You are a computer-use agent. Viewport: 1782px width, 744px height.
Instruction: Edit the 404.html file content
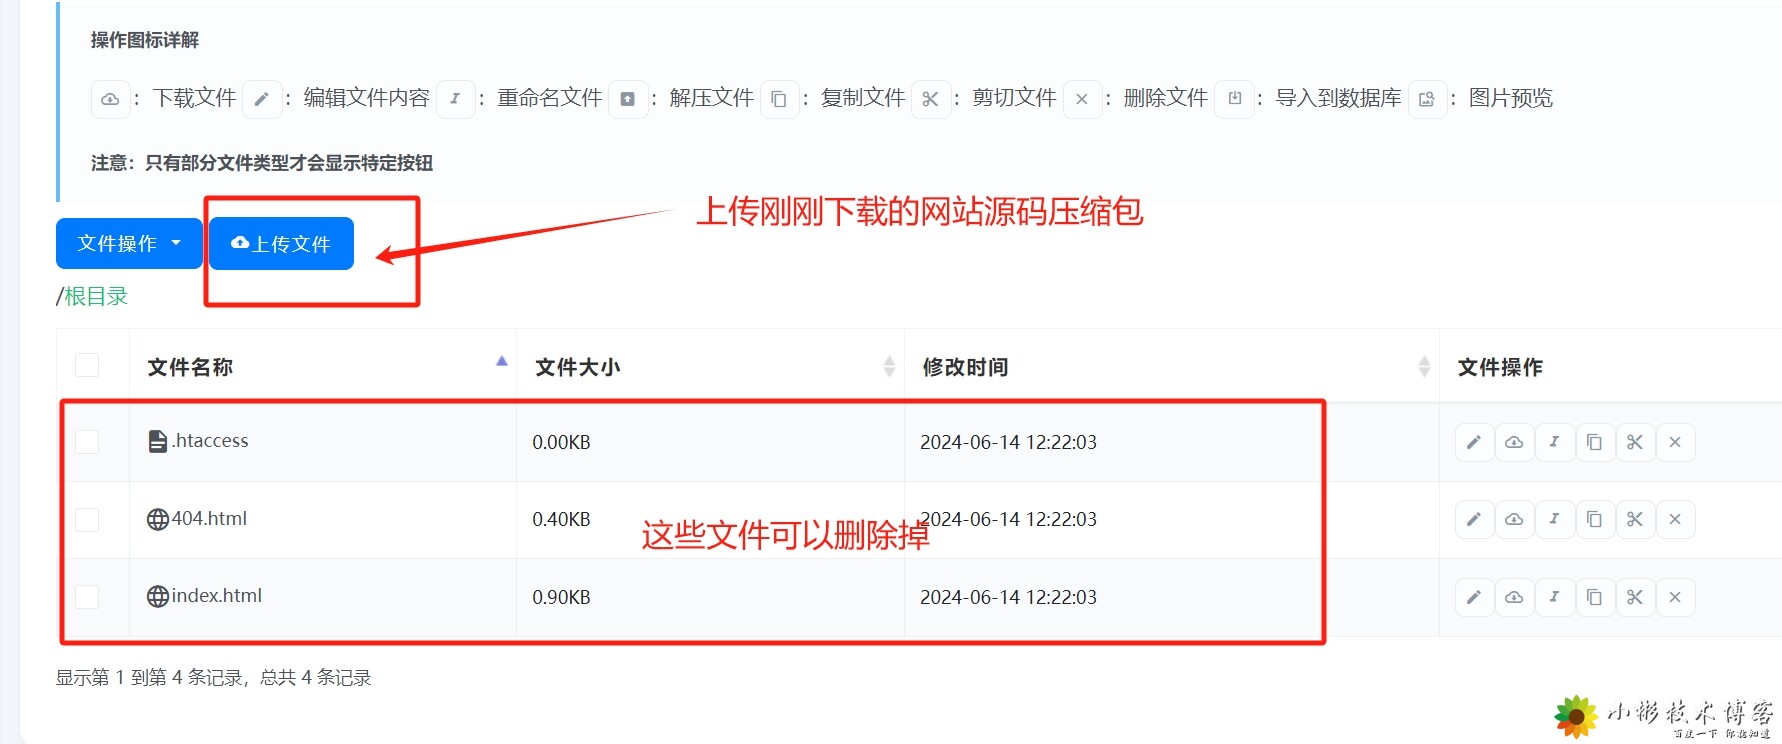pos(1474,519)
